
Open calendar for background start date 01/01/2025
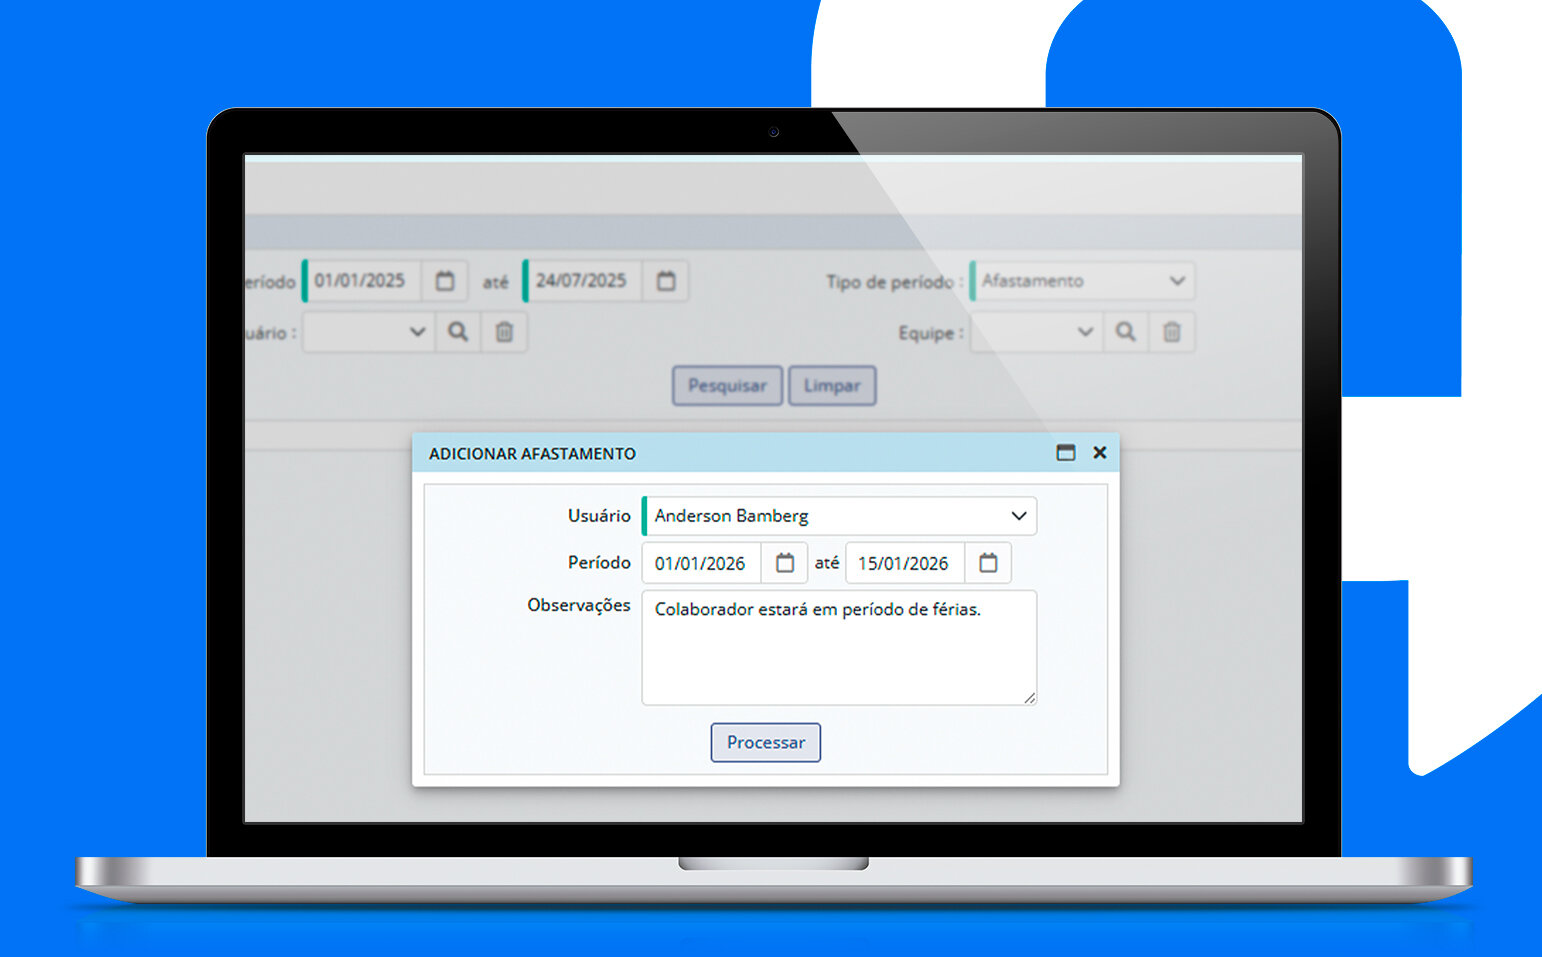[x=445, y=281]
